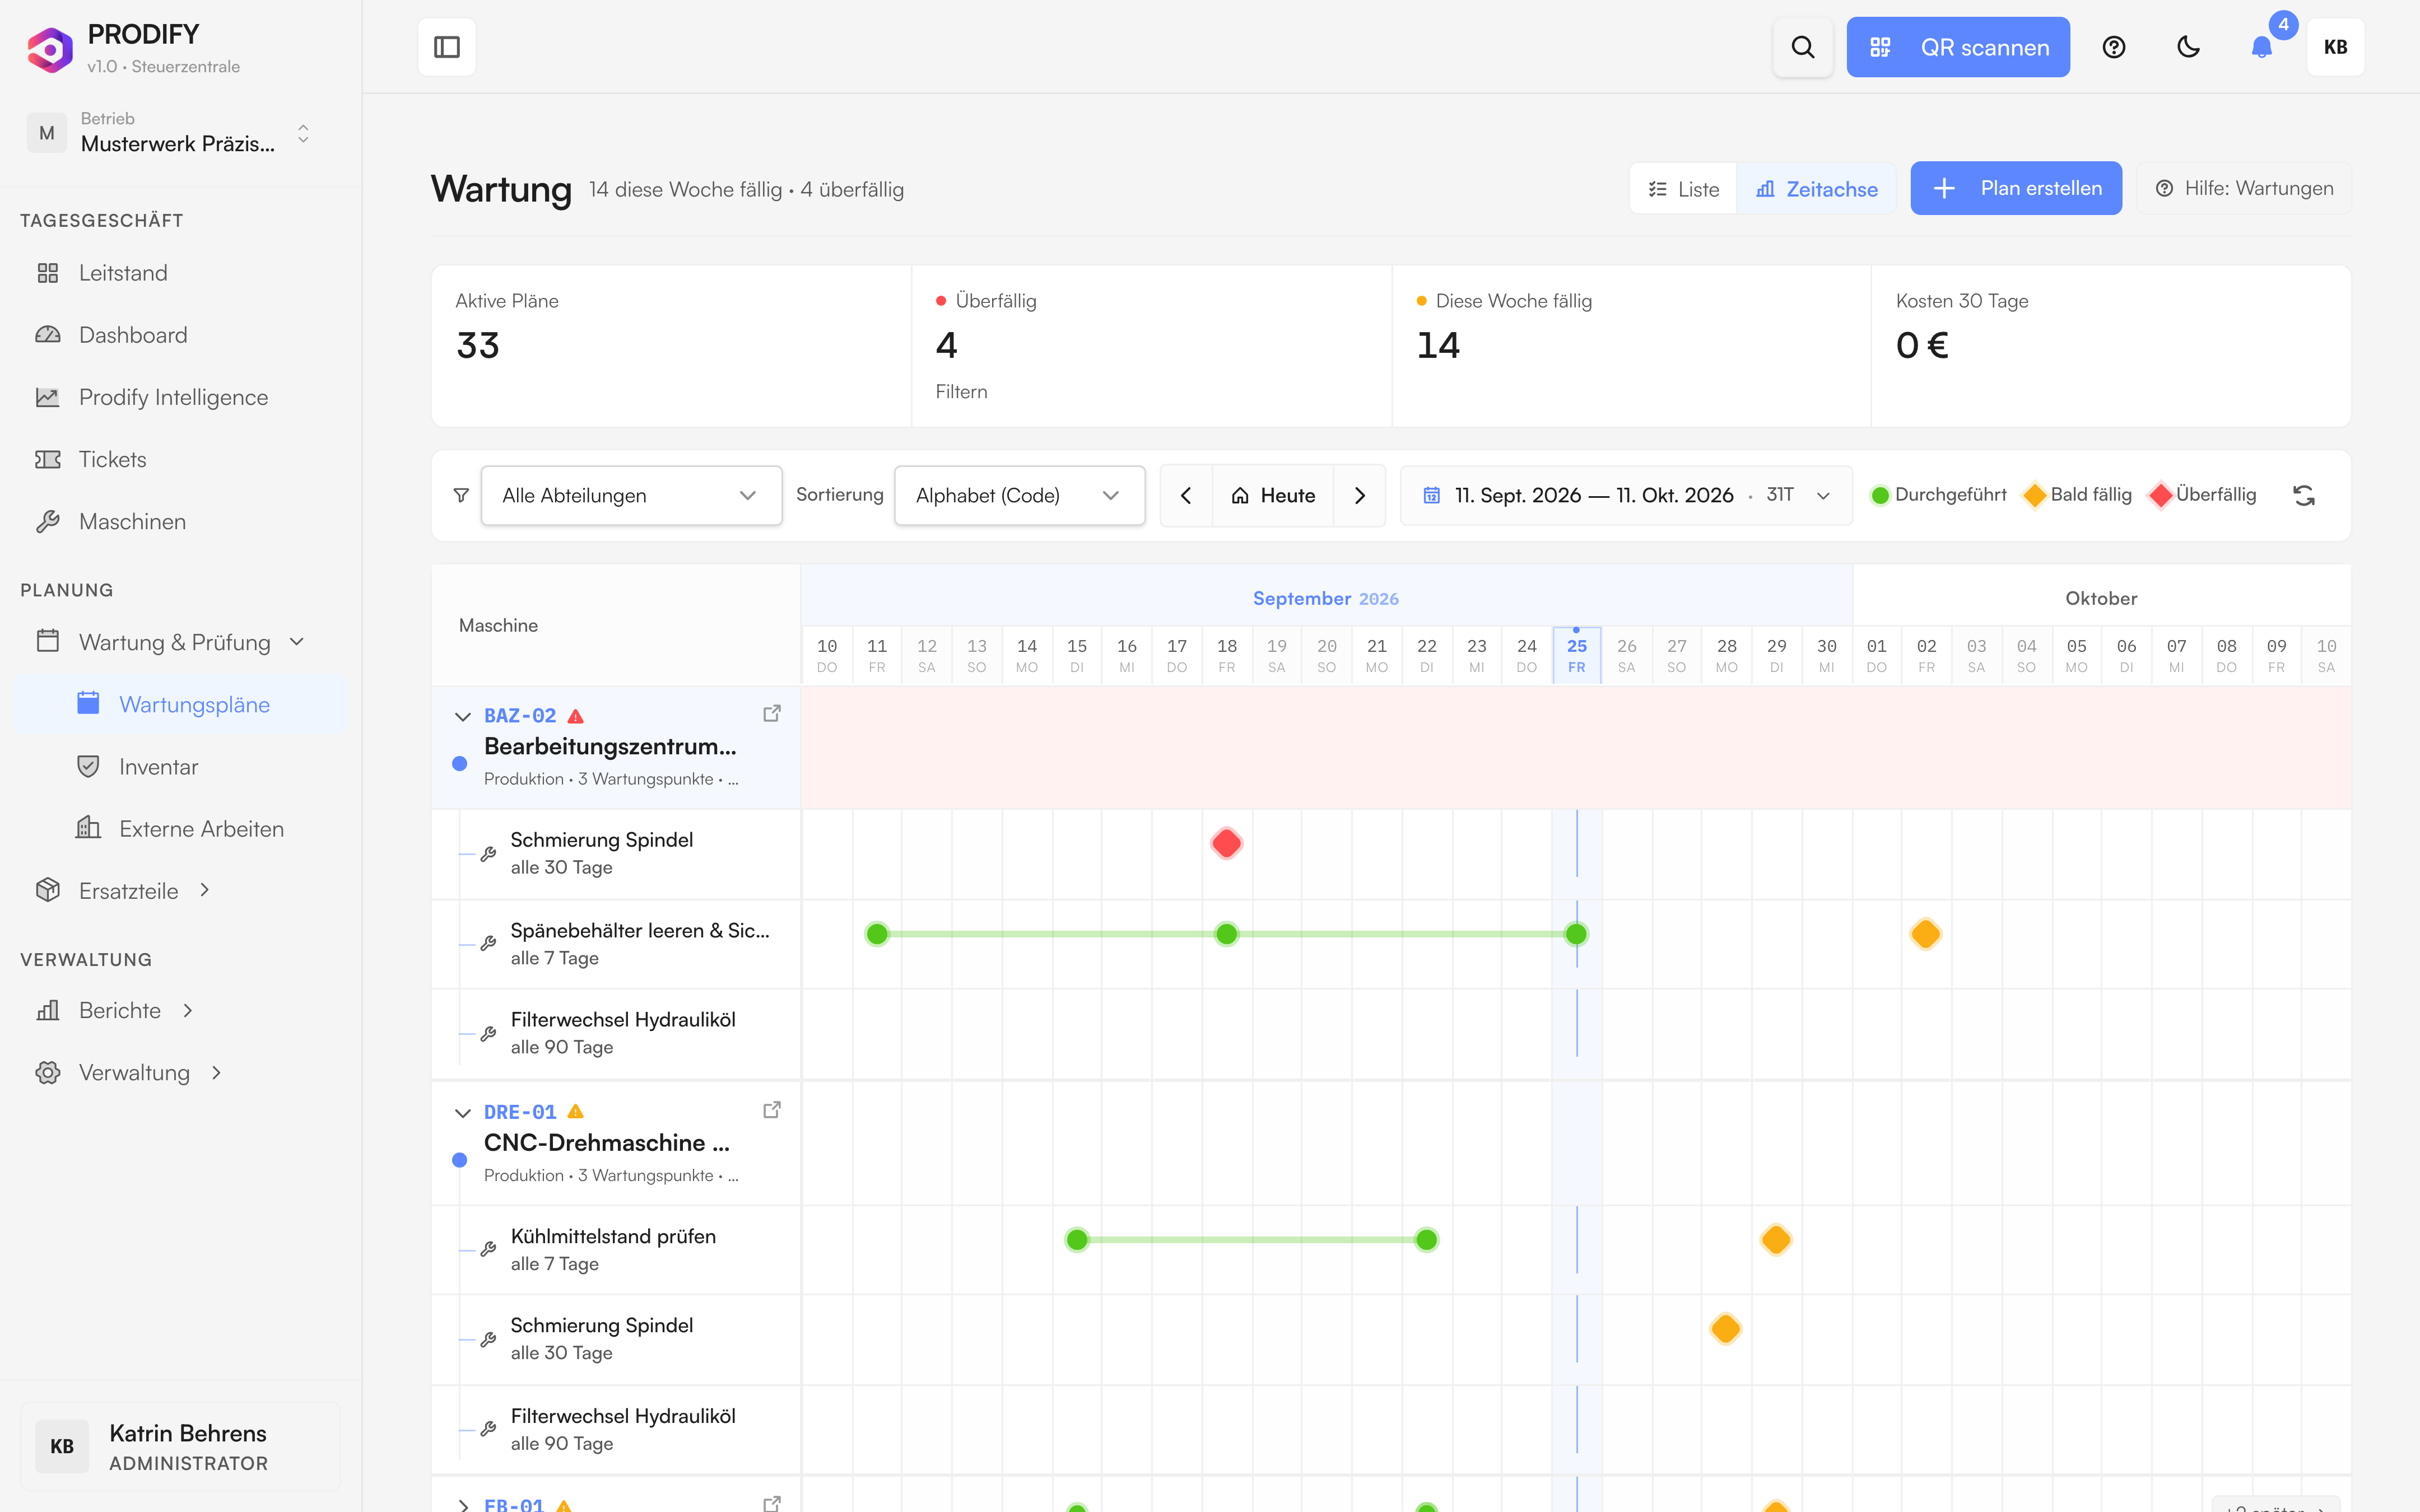Viewport: 2420px width, 1512px height.
Task: Expand the Ersatzteile section
Action: click(180, 890)
